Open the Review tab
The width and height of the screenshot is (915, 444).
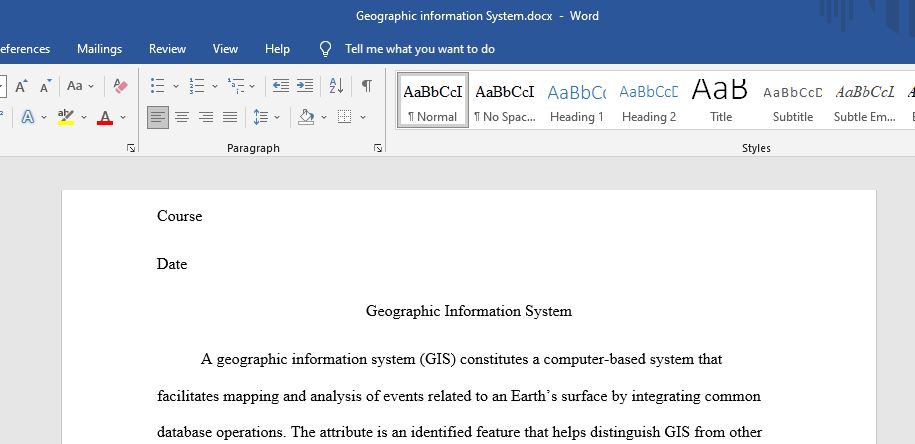pos(167,49)
